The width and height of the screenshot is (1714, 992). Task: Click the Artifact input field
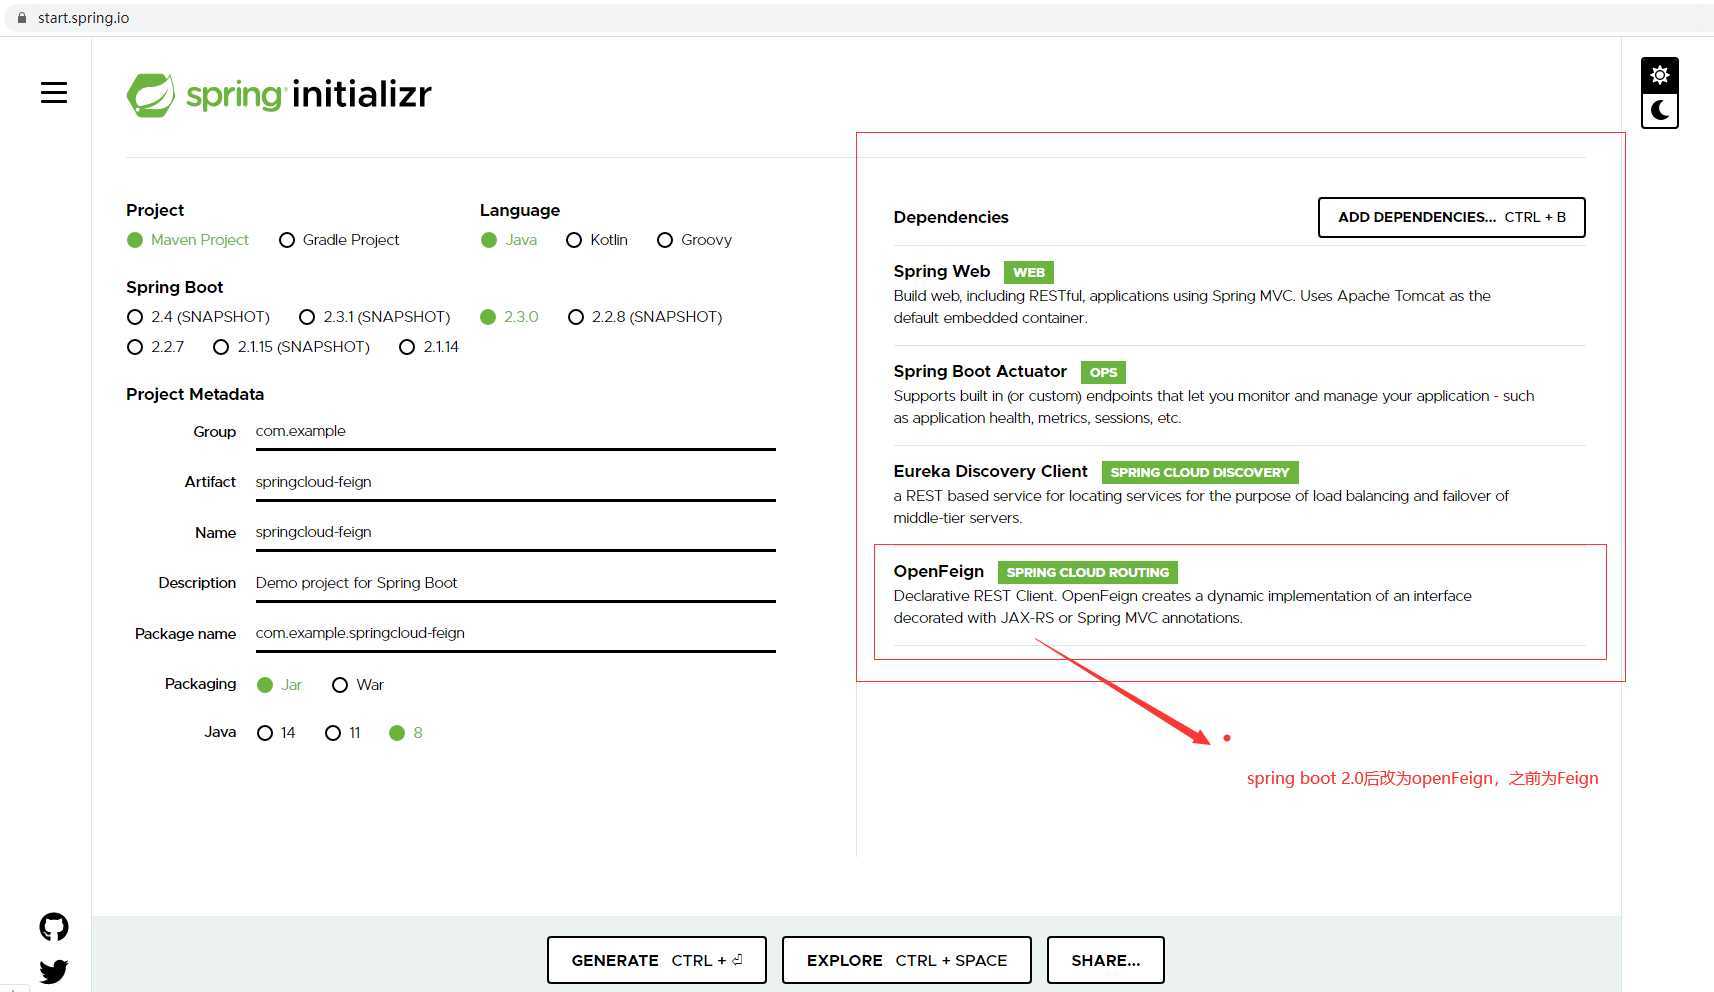[516, 482]
